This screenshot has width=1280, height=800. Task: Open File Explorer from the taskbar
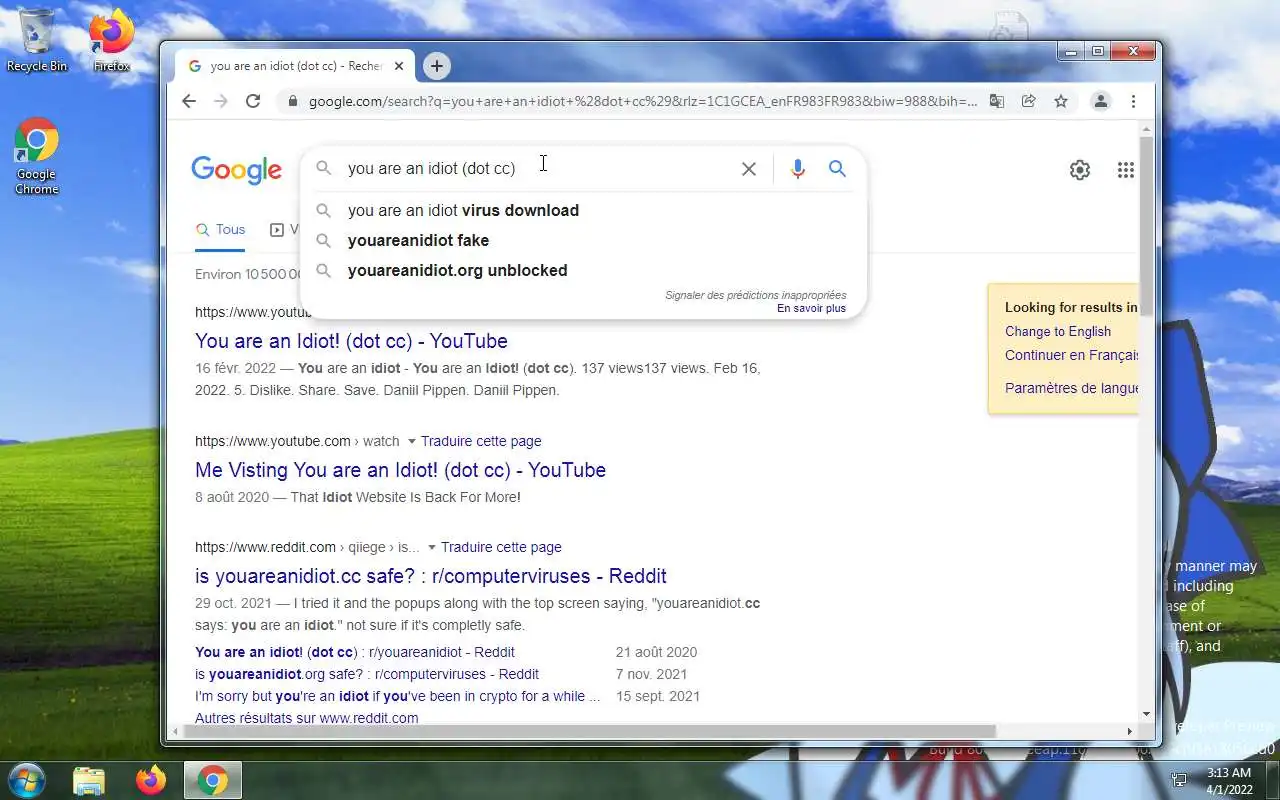pyautogui.click(x=89, y=780)
